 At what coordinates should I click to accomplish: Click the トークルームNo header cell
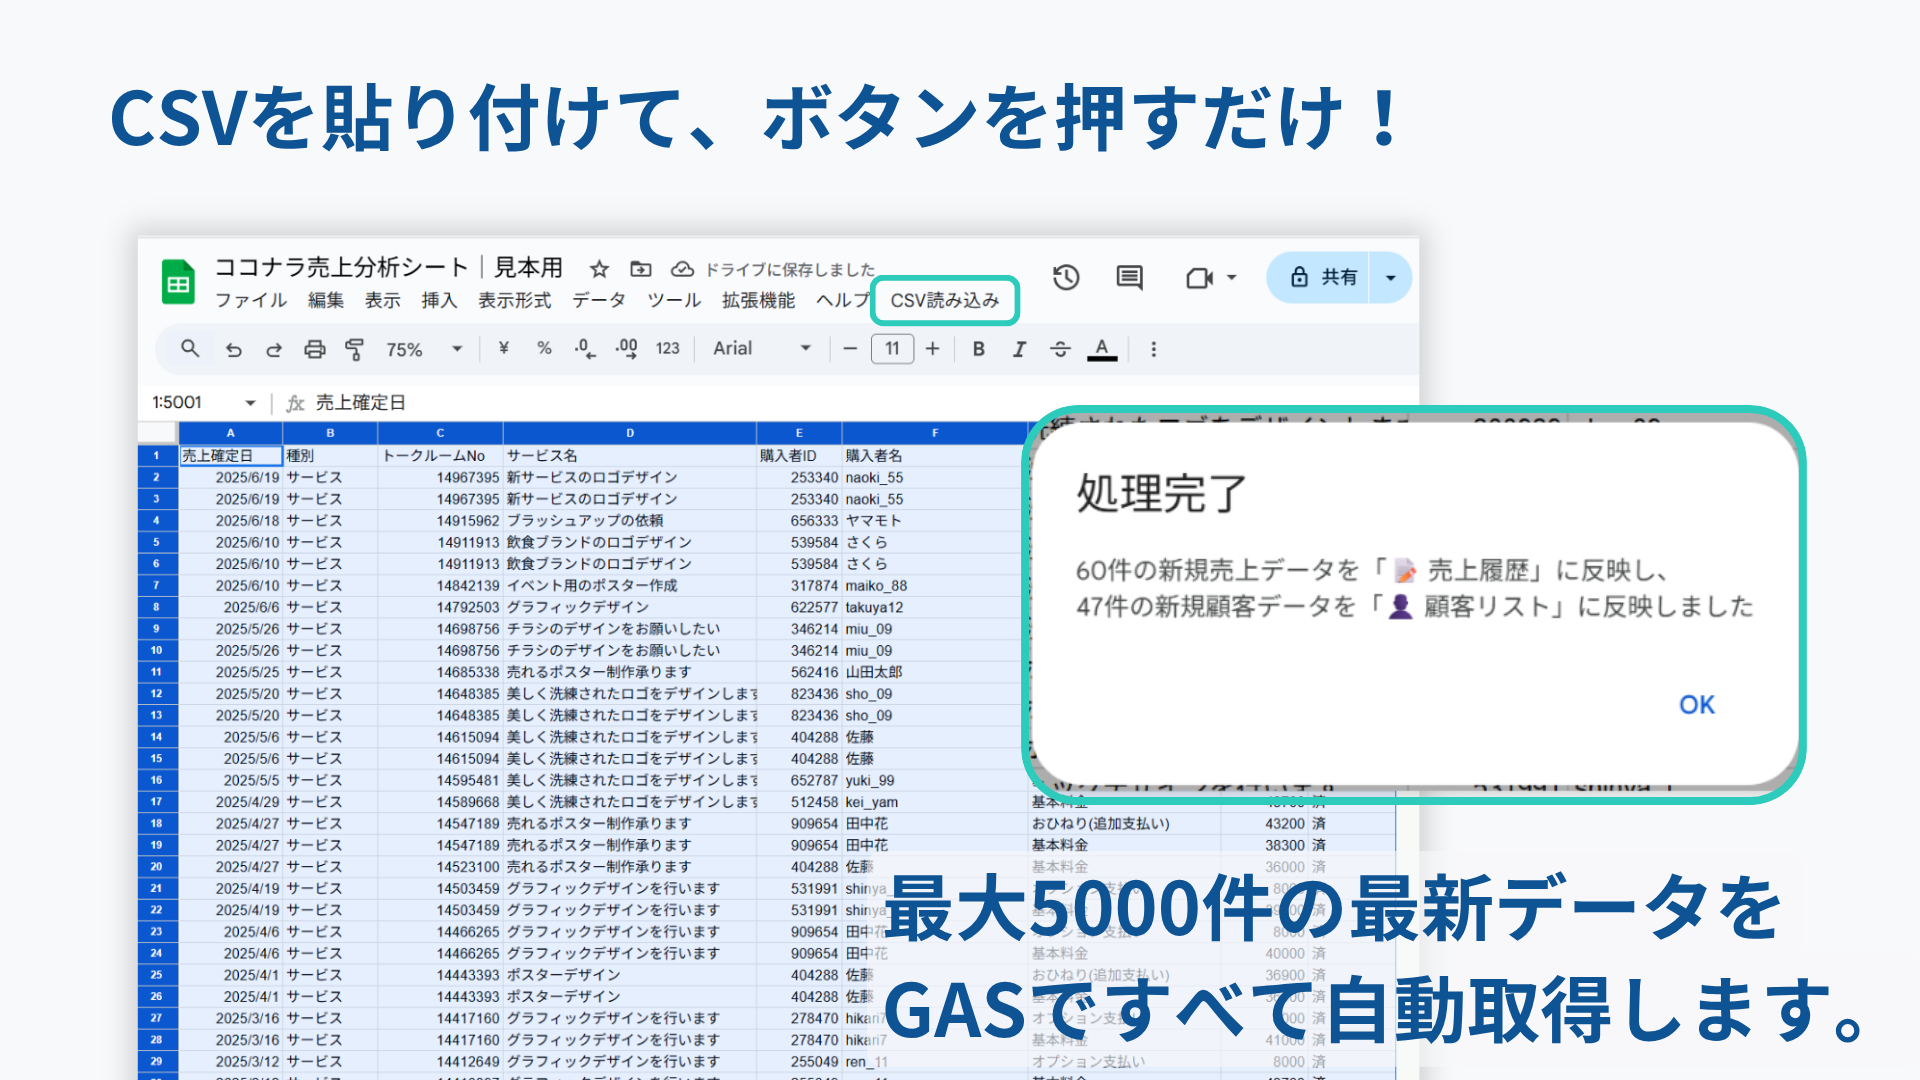point(440,455)
